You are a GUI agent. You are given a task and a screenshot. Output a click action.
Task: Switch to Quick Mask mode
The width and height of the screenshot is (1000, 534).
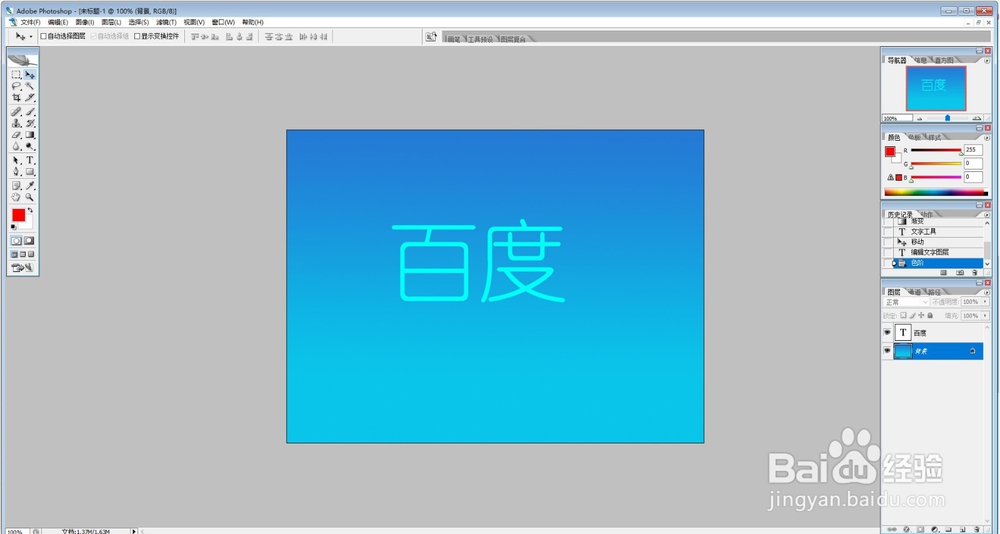click(x=29, y=241)
